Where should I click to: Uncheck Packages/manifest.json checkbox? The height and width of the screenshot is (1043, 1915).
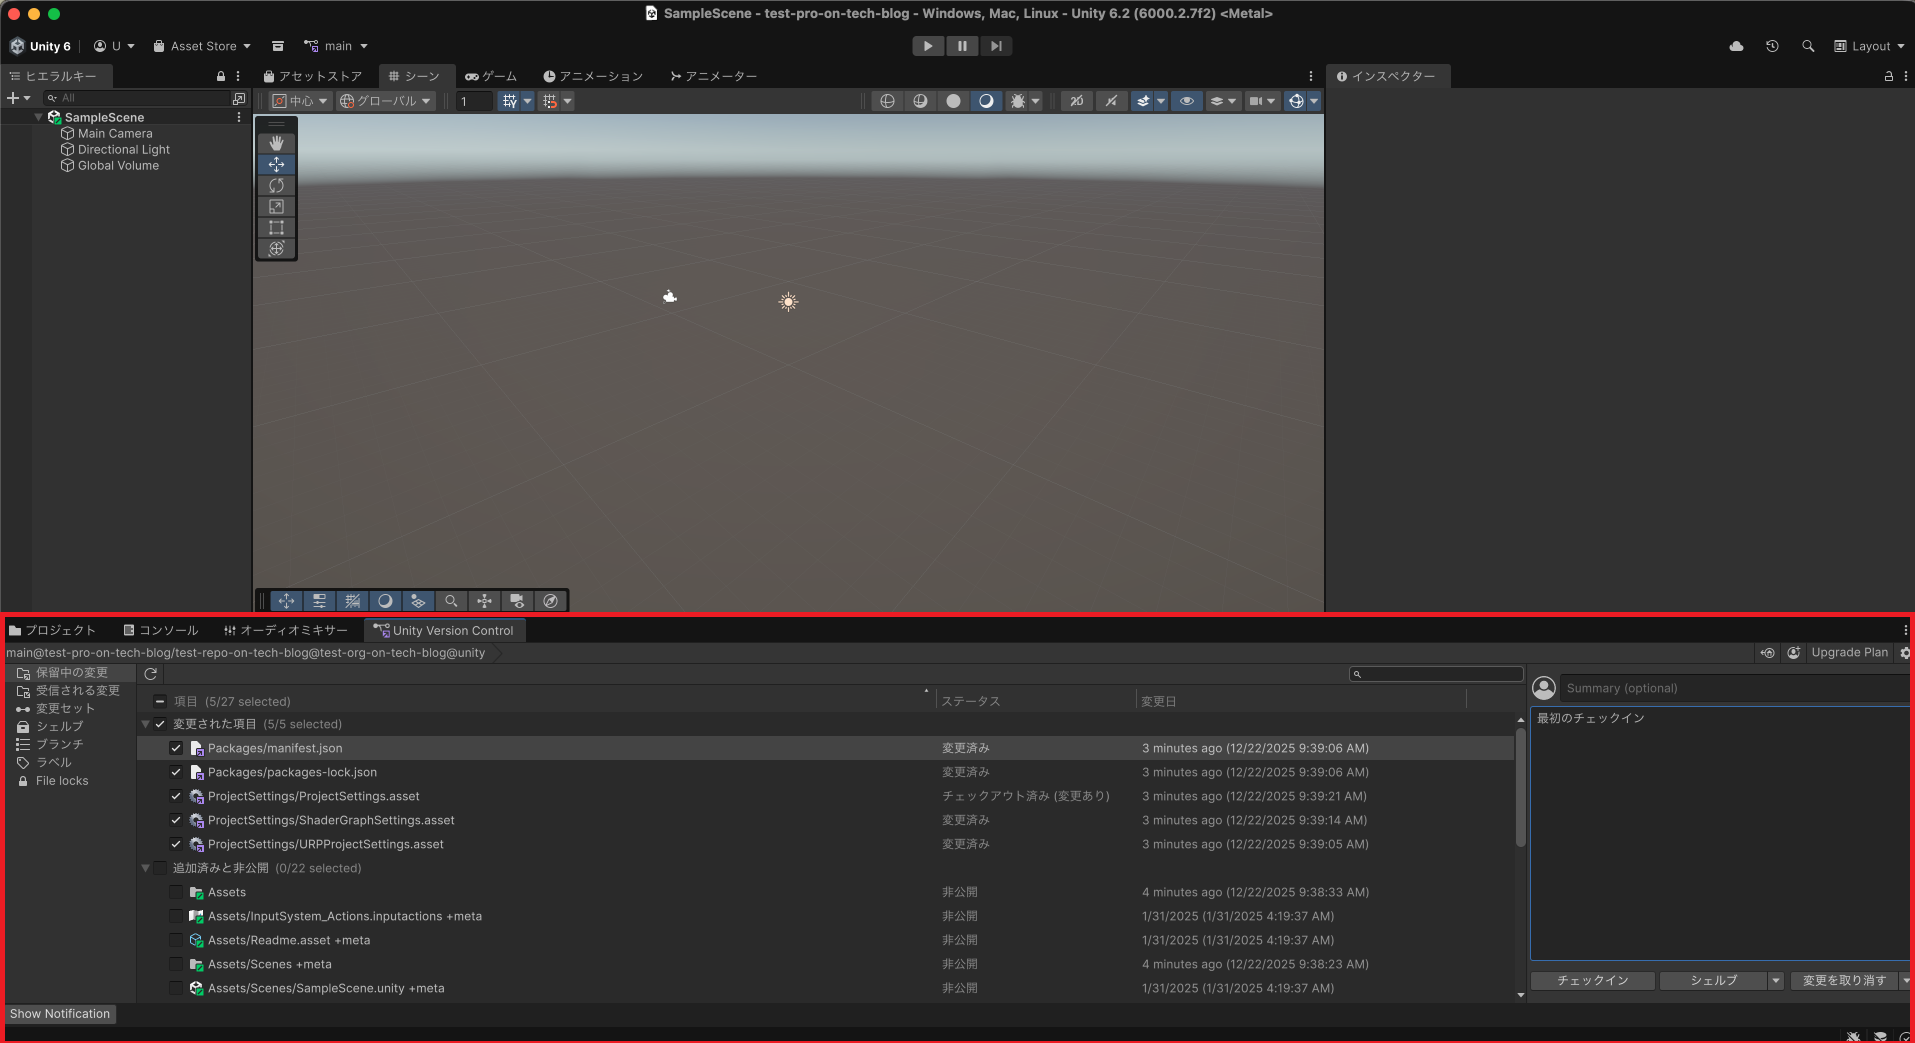coord(176,748)
